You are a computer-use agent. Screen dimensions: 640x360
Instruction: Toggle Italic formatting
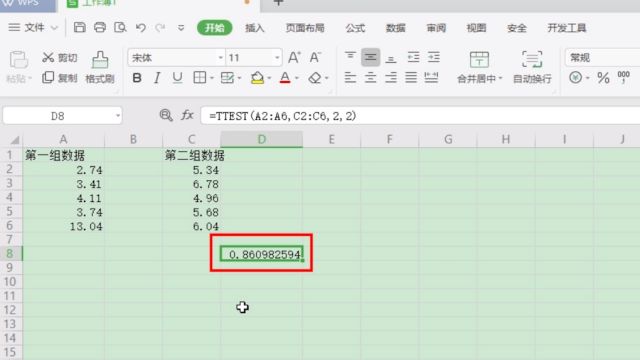[x=157, y=78]
